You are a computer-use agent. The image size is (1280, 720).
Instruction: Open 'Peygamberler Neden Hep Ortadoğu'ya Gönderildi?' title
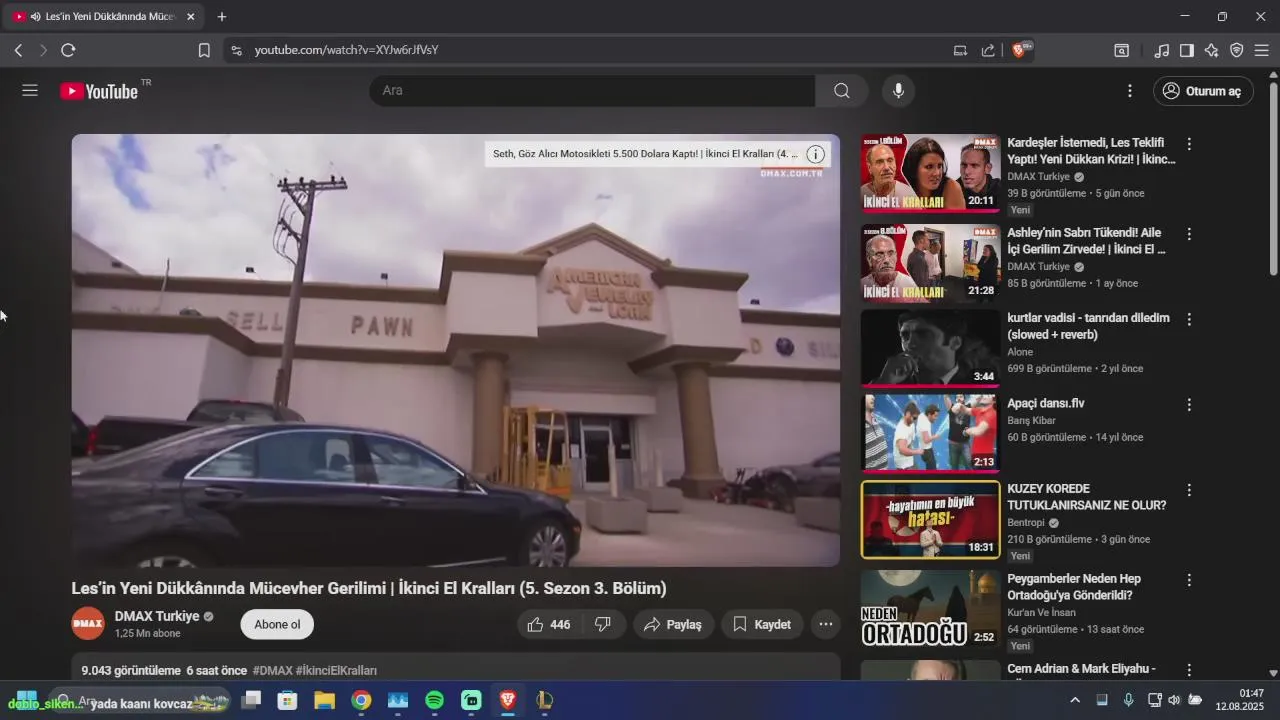(x=1074, y=587)
